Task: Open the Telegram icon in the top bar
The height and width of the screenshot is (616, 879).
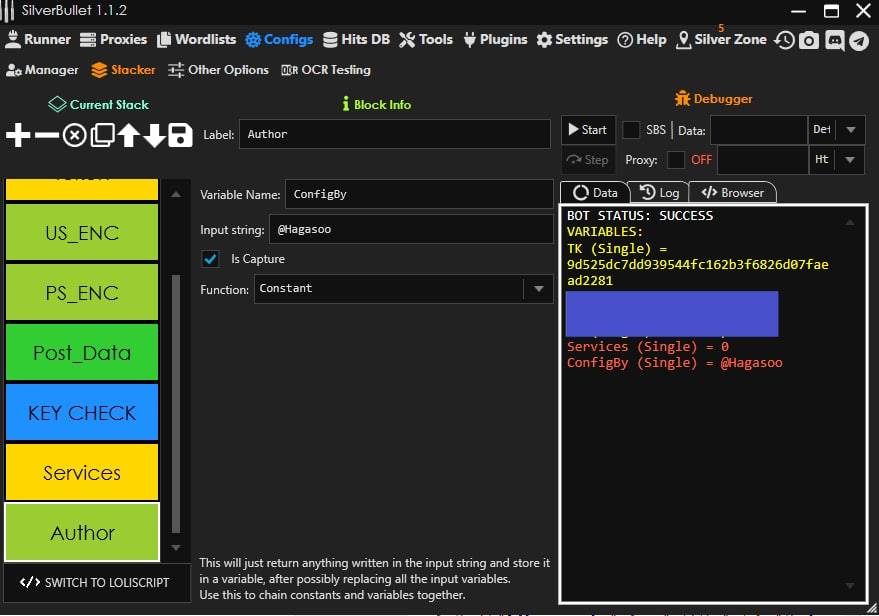Action: [x=859, y=40]
